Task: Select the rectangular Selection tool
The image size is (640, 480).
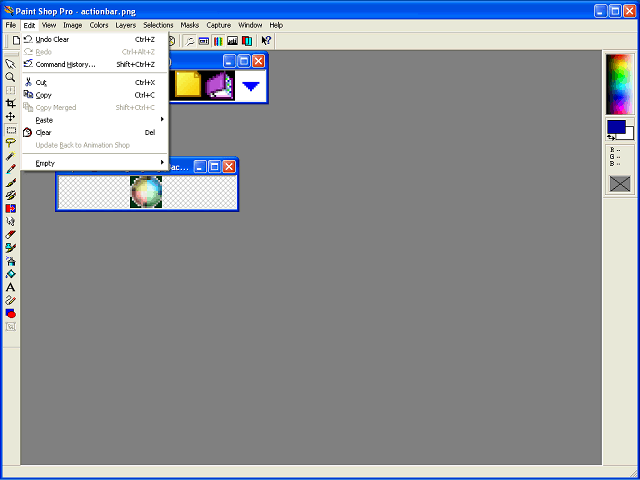Action: pyautogui.click(x=11, y=130)
